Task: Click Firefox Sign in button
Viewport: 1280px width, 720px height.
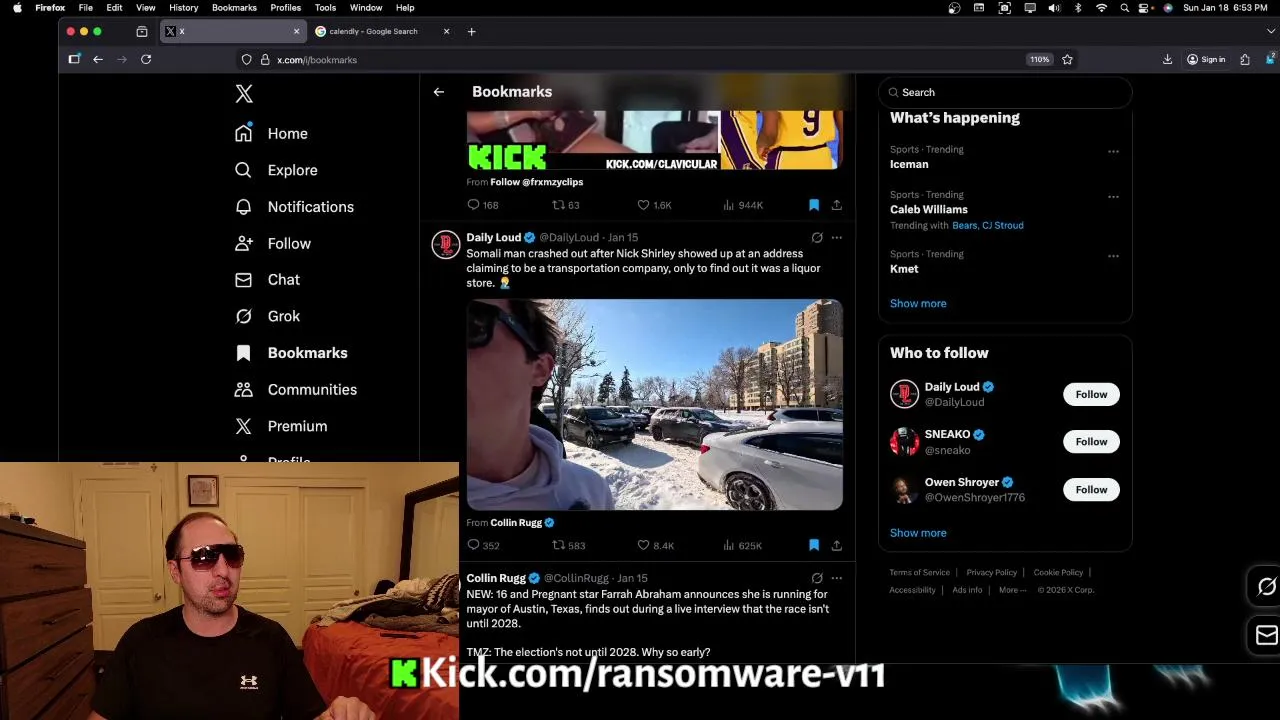Action: [x=1206, y=60]
